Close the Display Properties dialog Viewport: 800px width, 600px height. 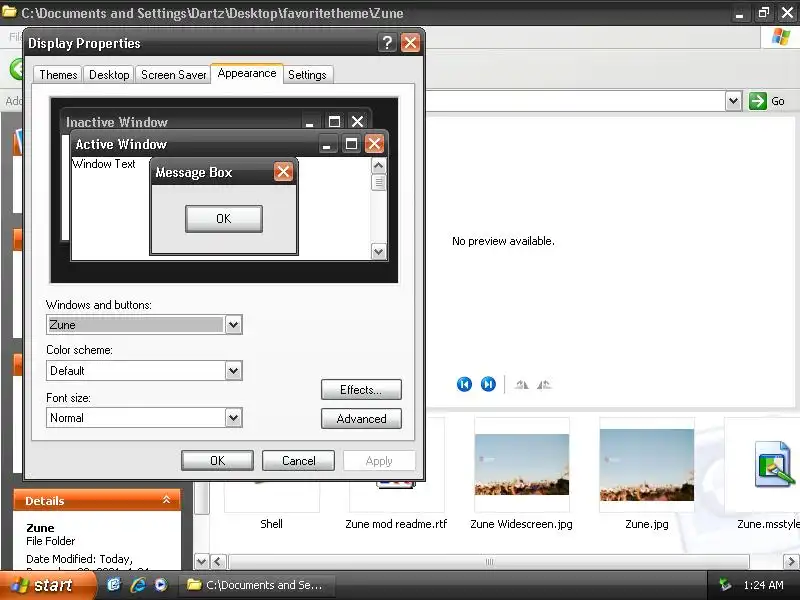[410, 43]
